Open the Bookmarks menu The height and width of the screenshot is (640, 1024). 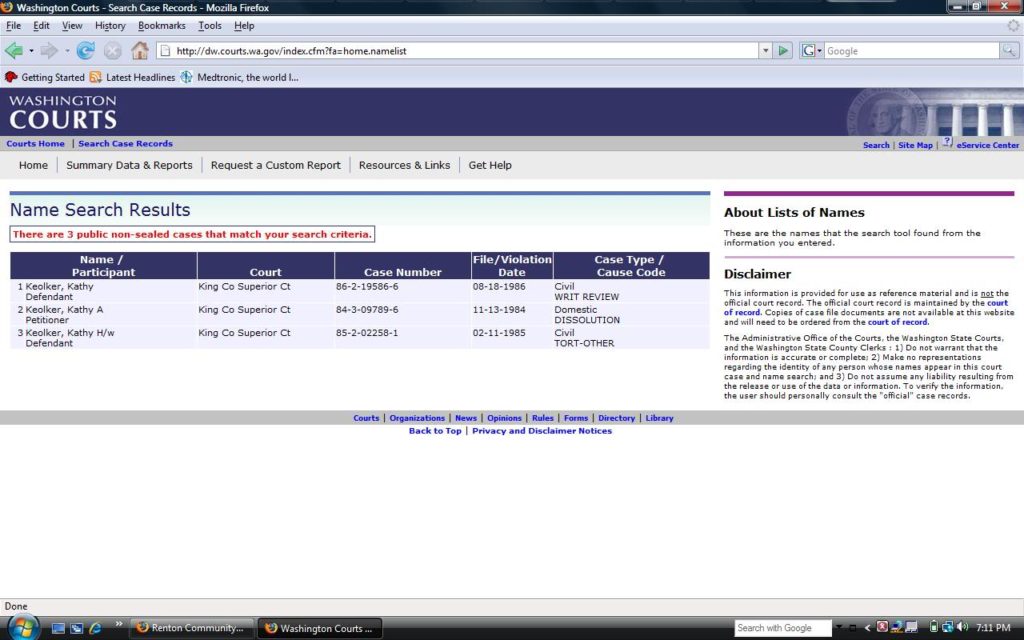tap(161, 25)
